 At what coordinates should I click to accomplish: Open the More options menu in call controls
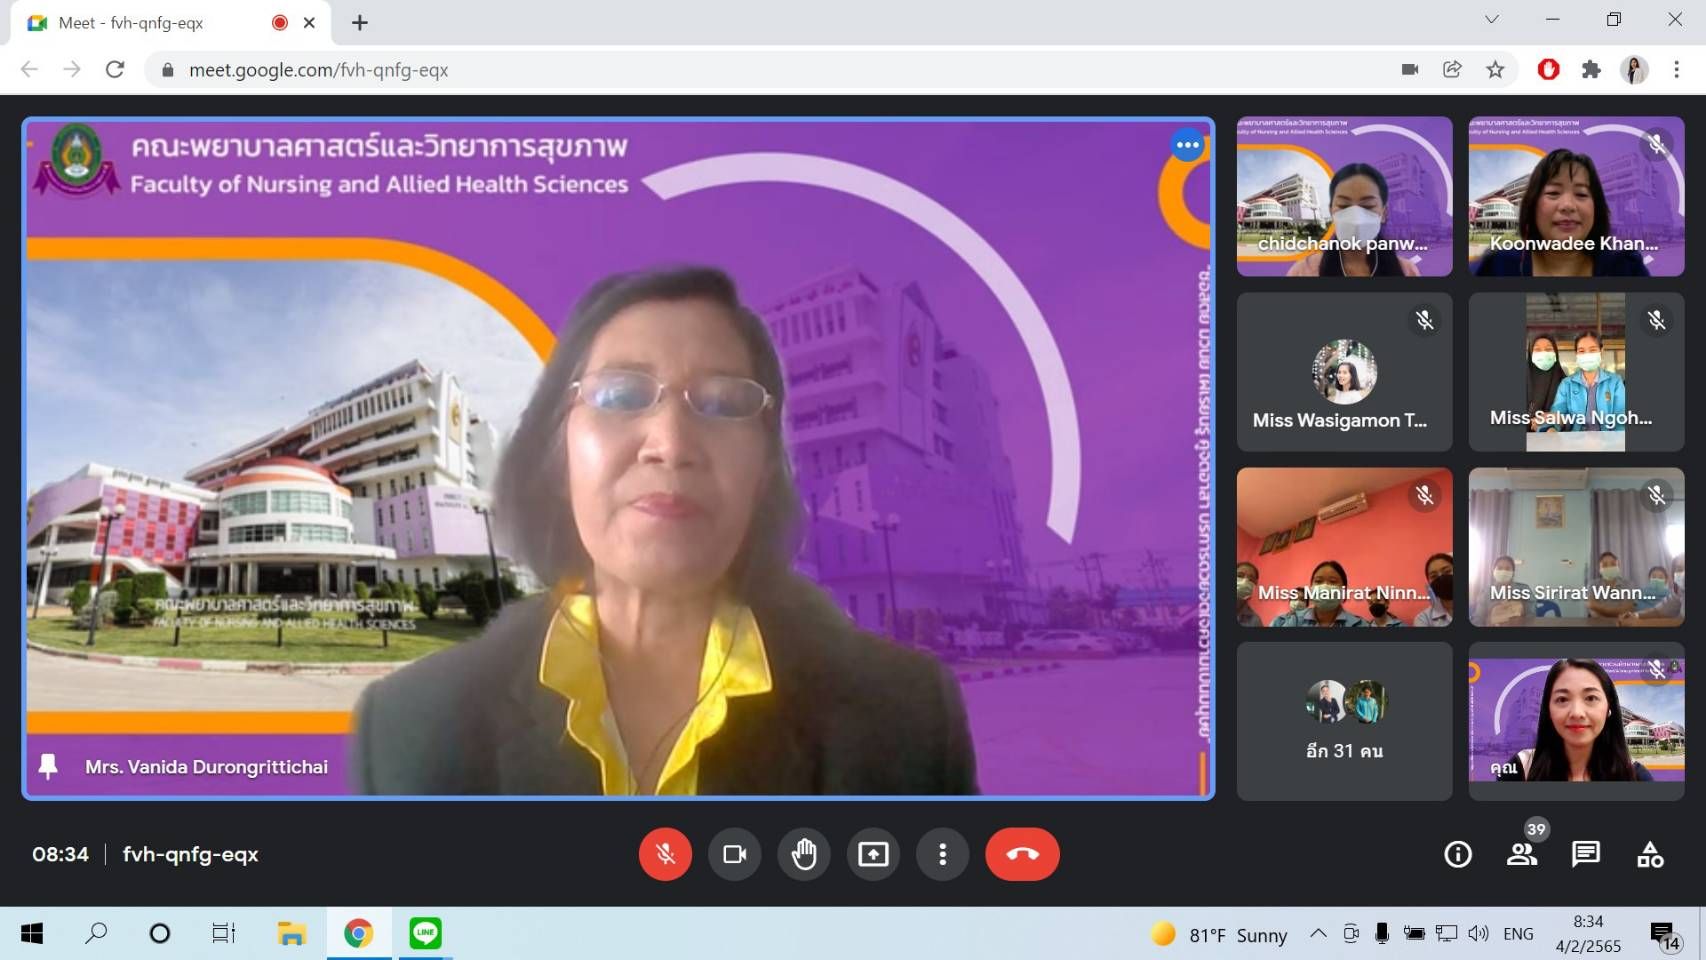942,854
